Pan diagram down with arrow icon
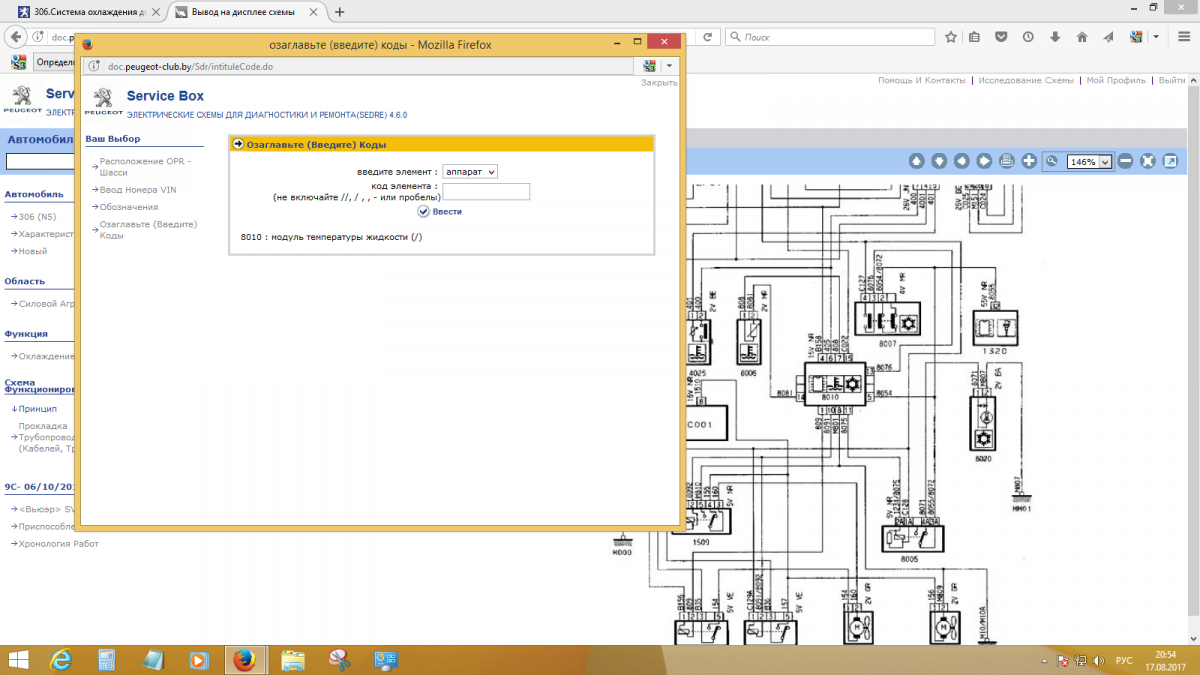Image resolution: width=1200 pixels, height=675 pixels. tap(939, 161)
